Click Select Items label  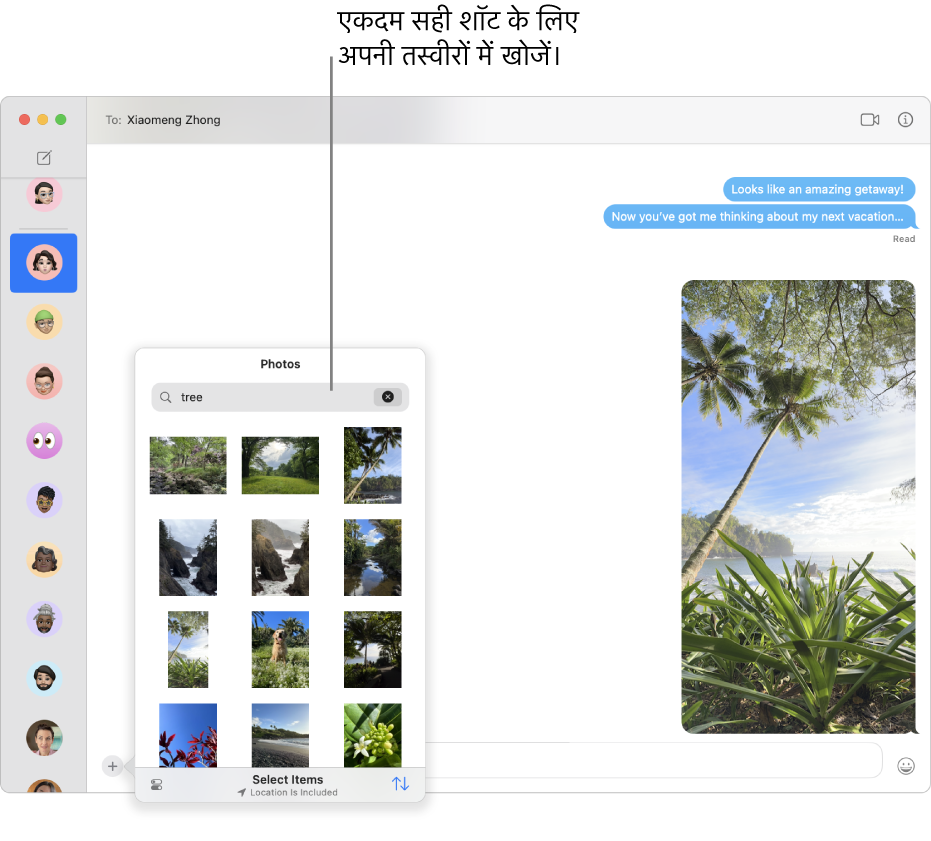(287, 779)
